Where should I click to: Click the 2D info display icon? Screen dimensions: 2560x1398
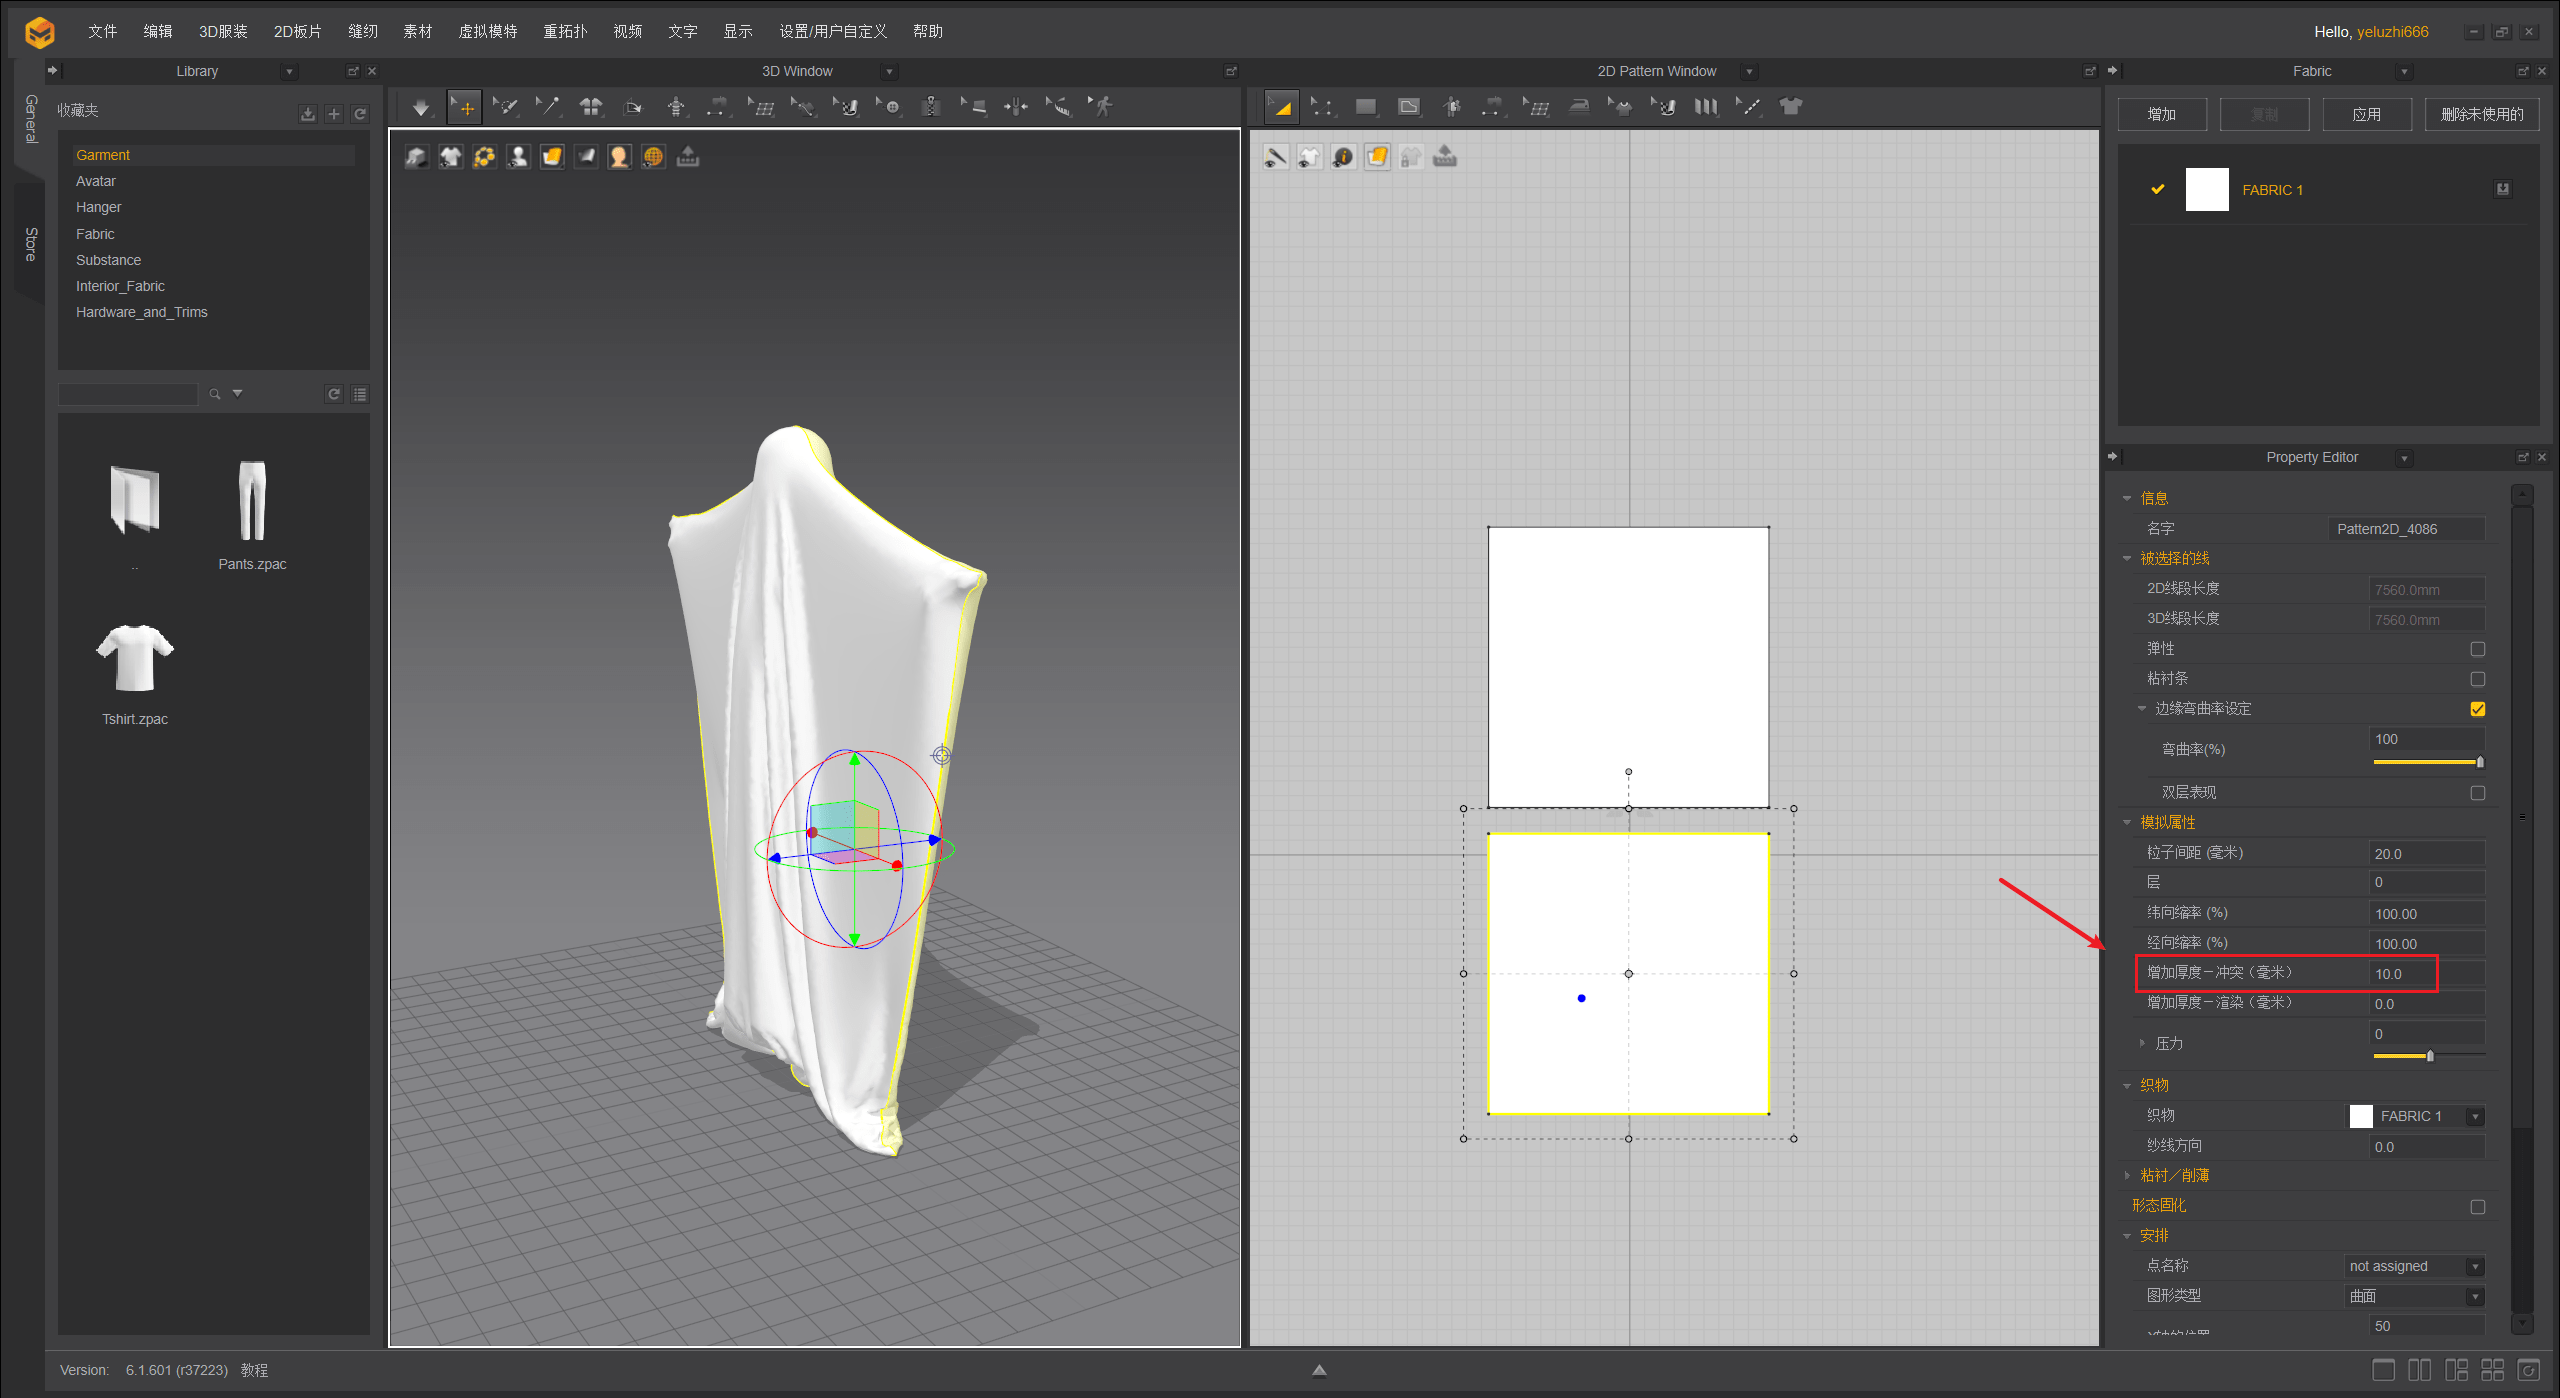pyautogui.click(x=1343, y=157)
